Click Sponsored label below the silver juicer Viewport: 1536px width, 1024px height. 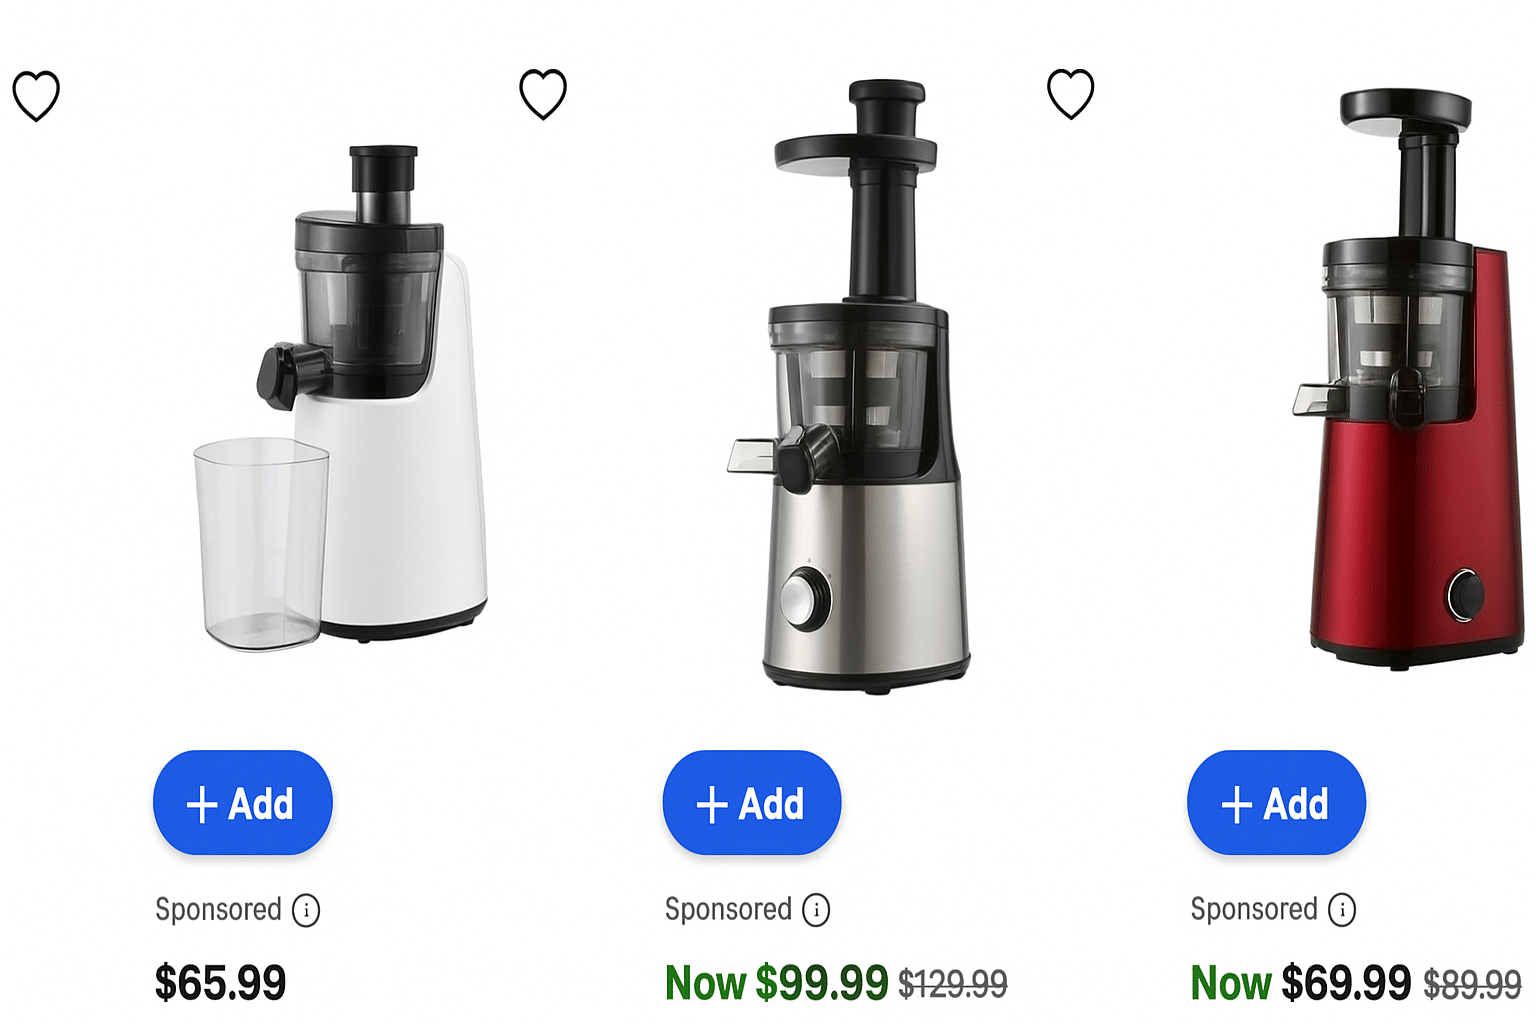click(728, 909)
